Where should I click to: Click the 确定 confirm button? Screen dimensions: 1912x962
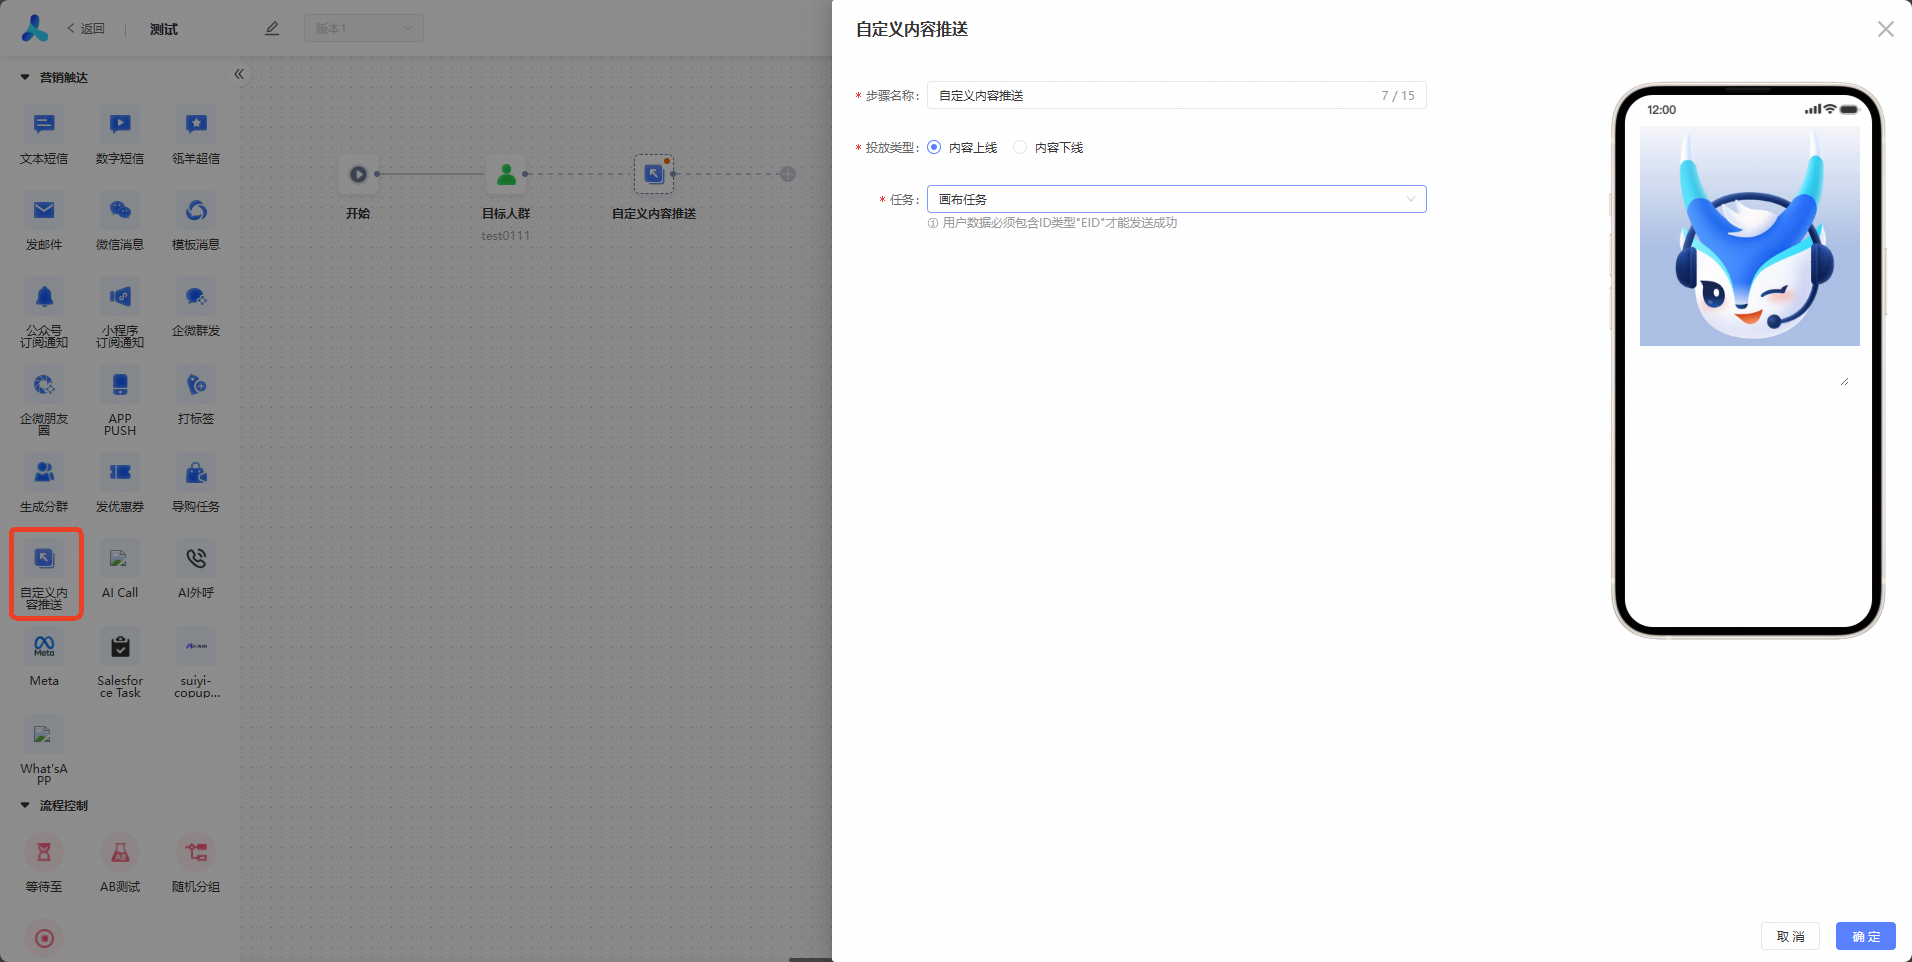point(1866,936)
